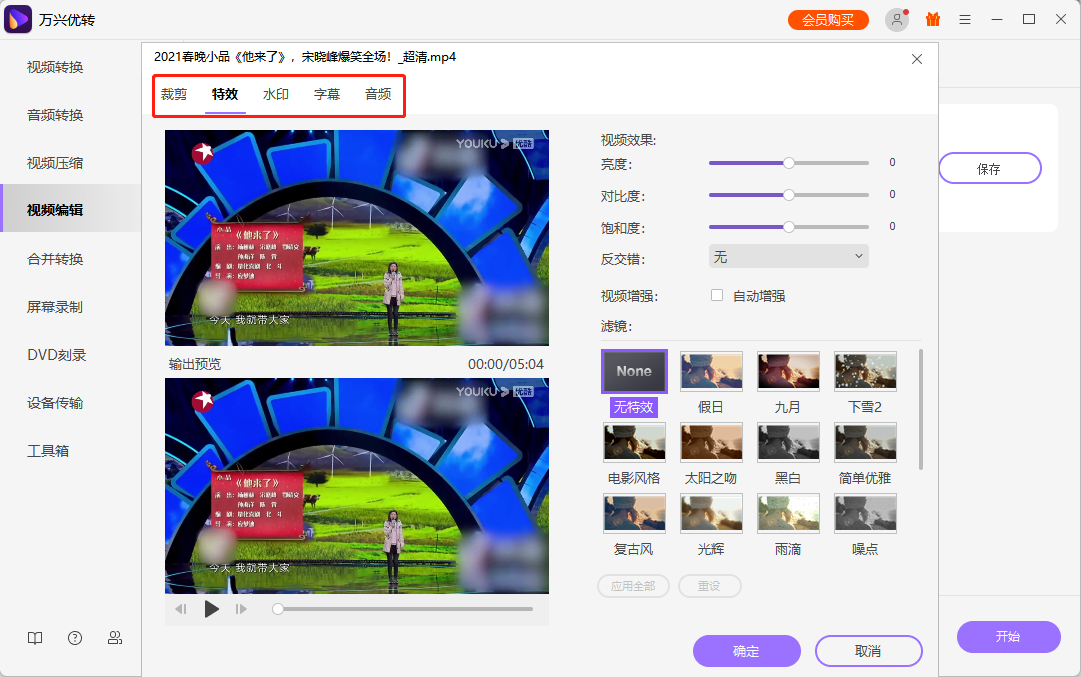Image resolution: width=1081 pixels, height=677 pixels.
Task: Select the 特效 tab
Action: click(225, 94)
